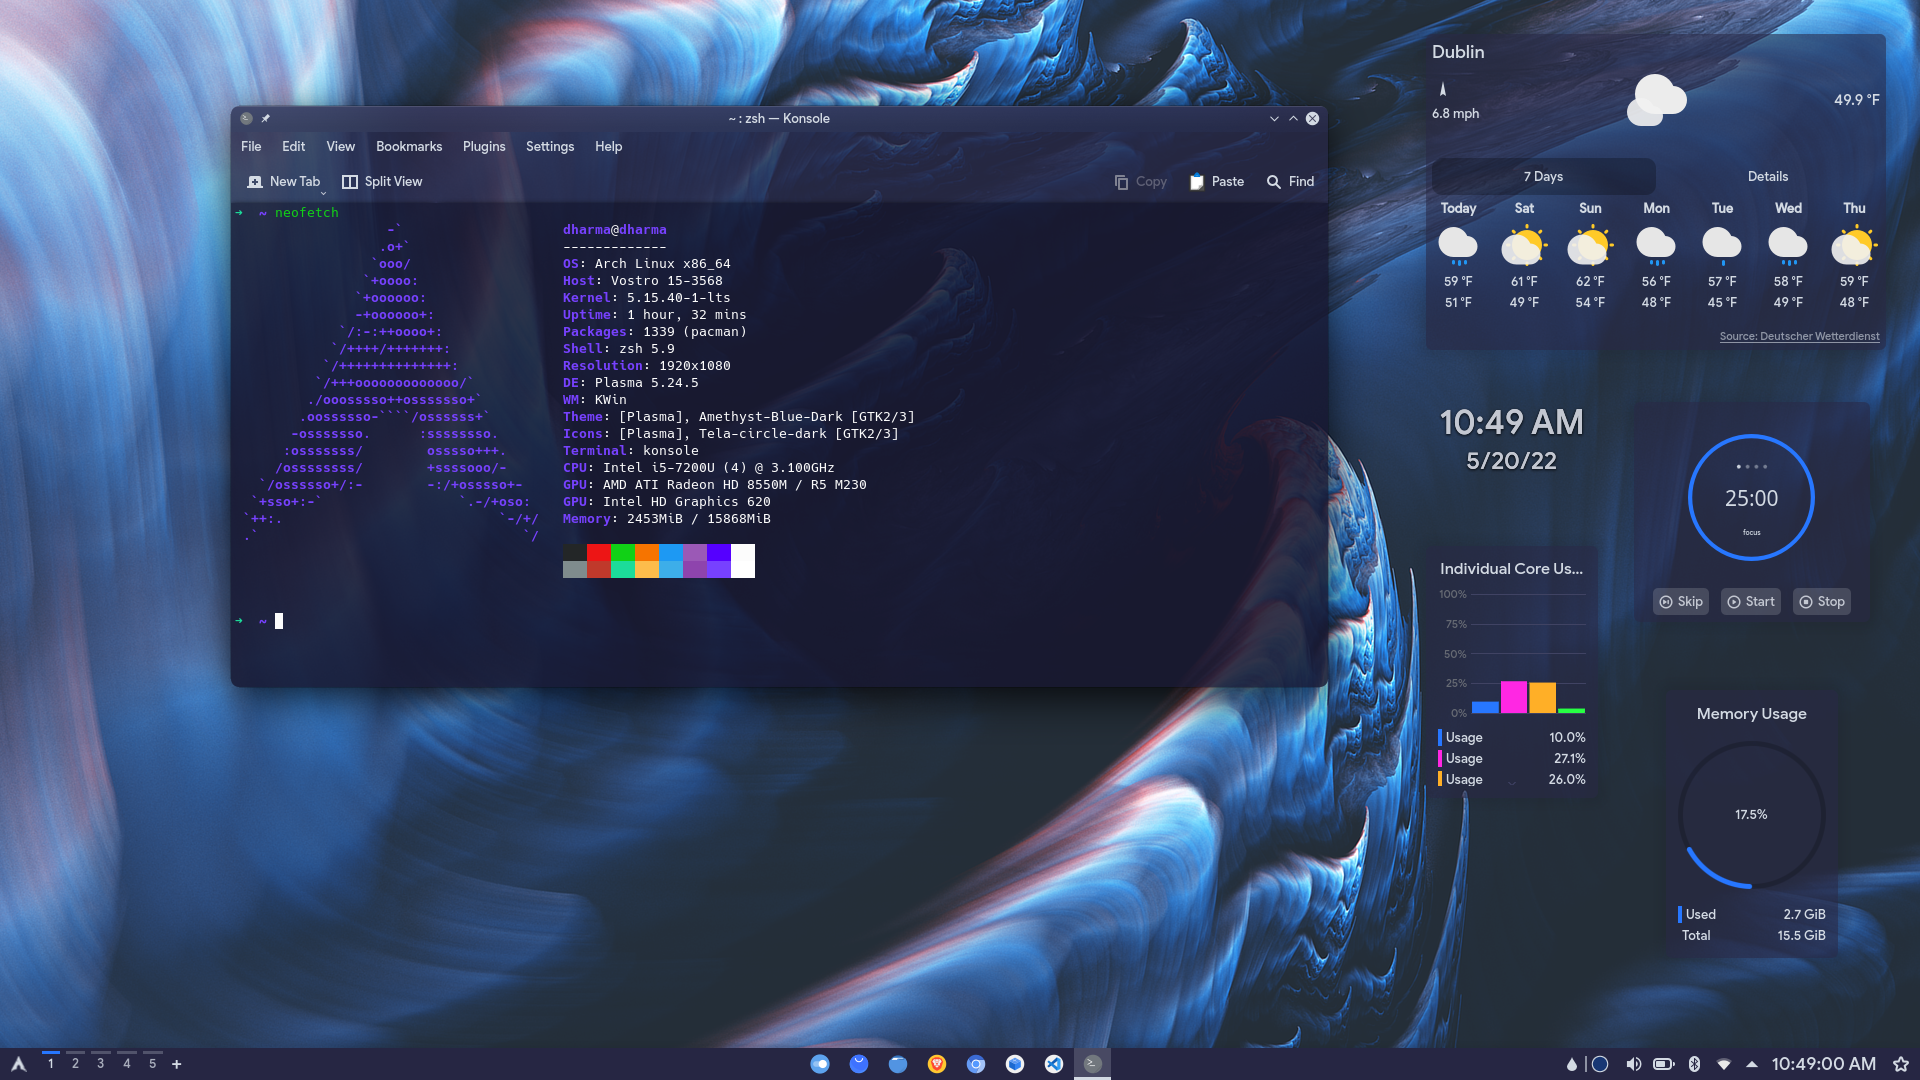Open a New Tab in Konsole
The image size is (1920, 1080).
point(284,181)
